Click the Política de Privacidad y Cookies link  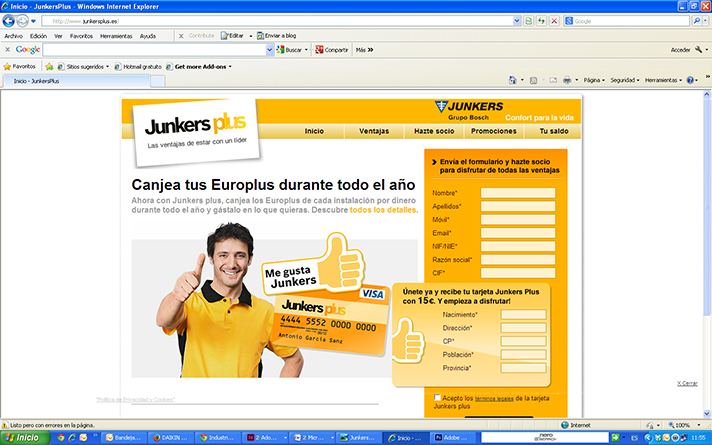point(135,400)
